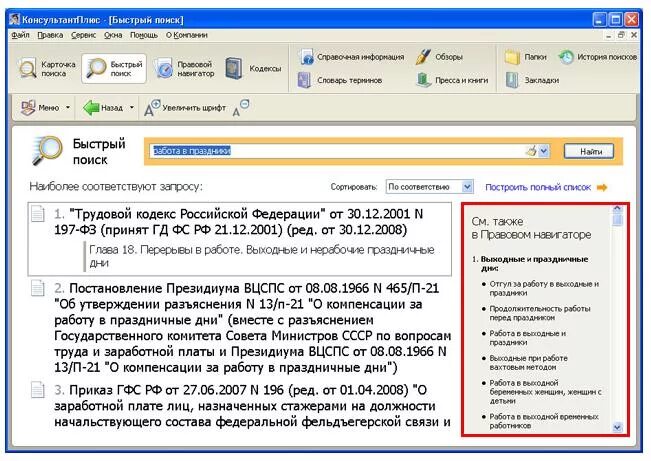Open История поисков

pos(597,57)
